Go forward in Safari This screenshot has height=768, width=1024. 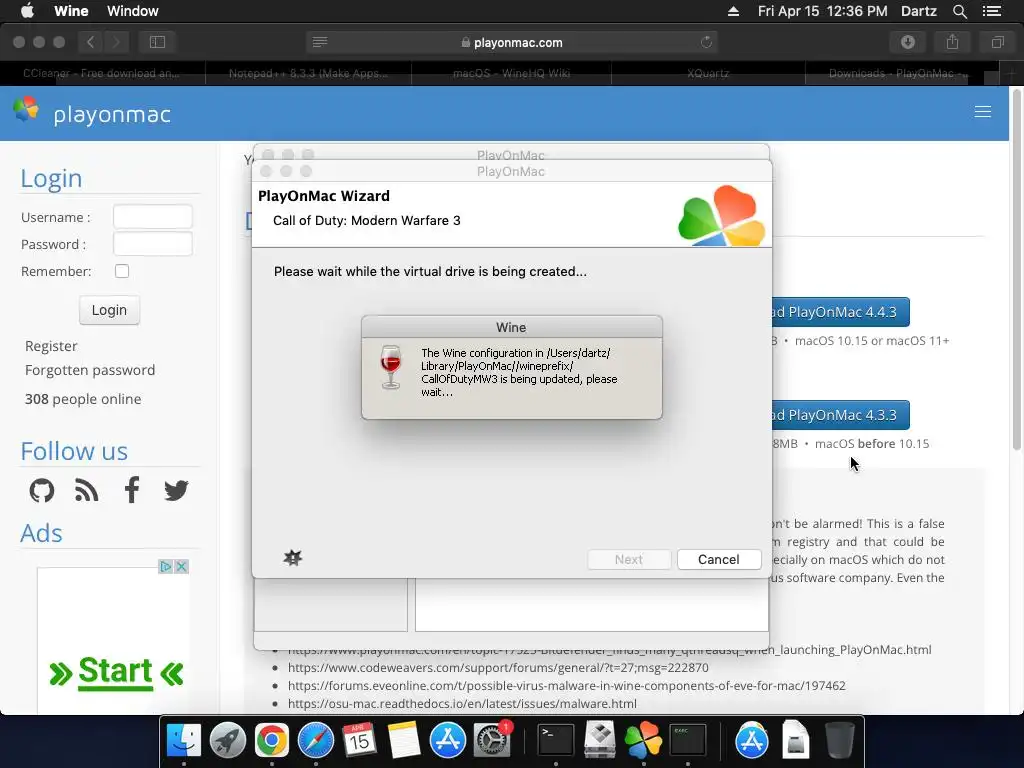click(116, 42)
